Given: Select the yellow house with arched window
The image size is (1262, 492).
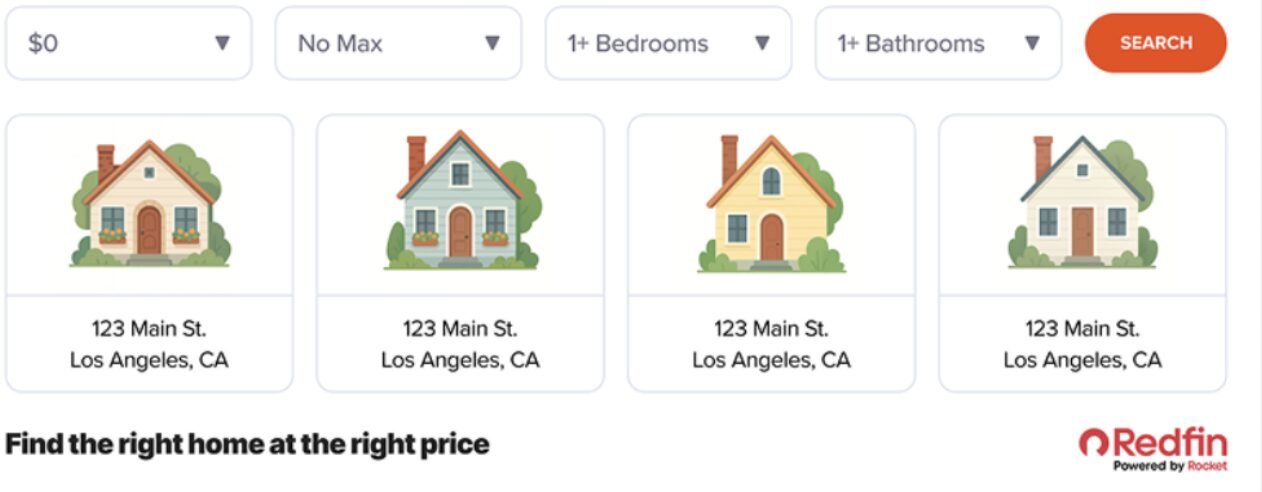Looking at the screenshot, I should (x=771, y=205).
